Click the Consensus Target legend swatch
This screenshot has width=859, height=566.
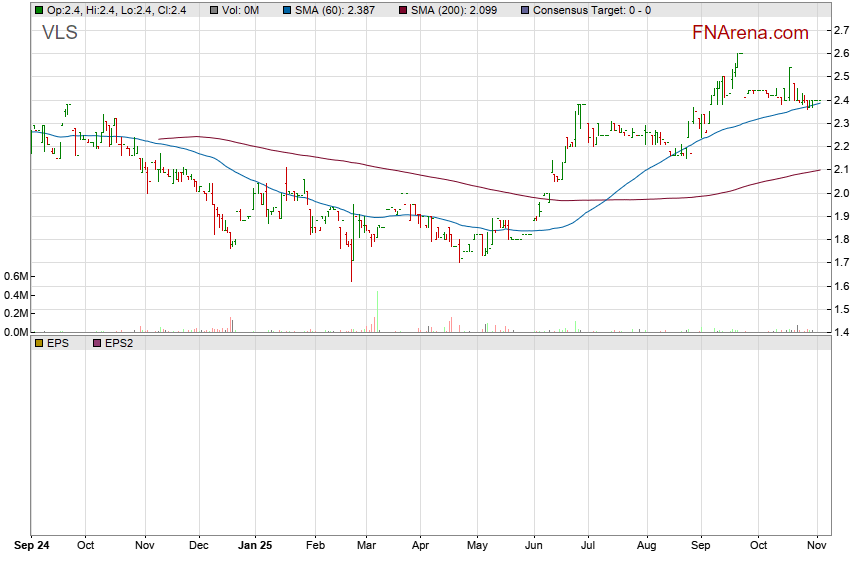click(524, 10)
